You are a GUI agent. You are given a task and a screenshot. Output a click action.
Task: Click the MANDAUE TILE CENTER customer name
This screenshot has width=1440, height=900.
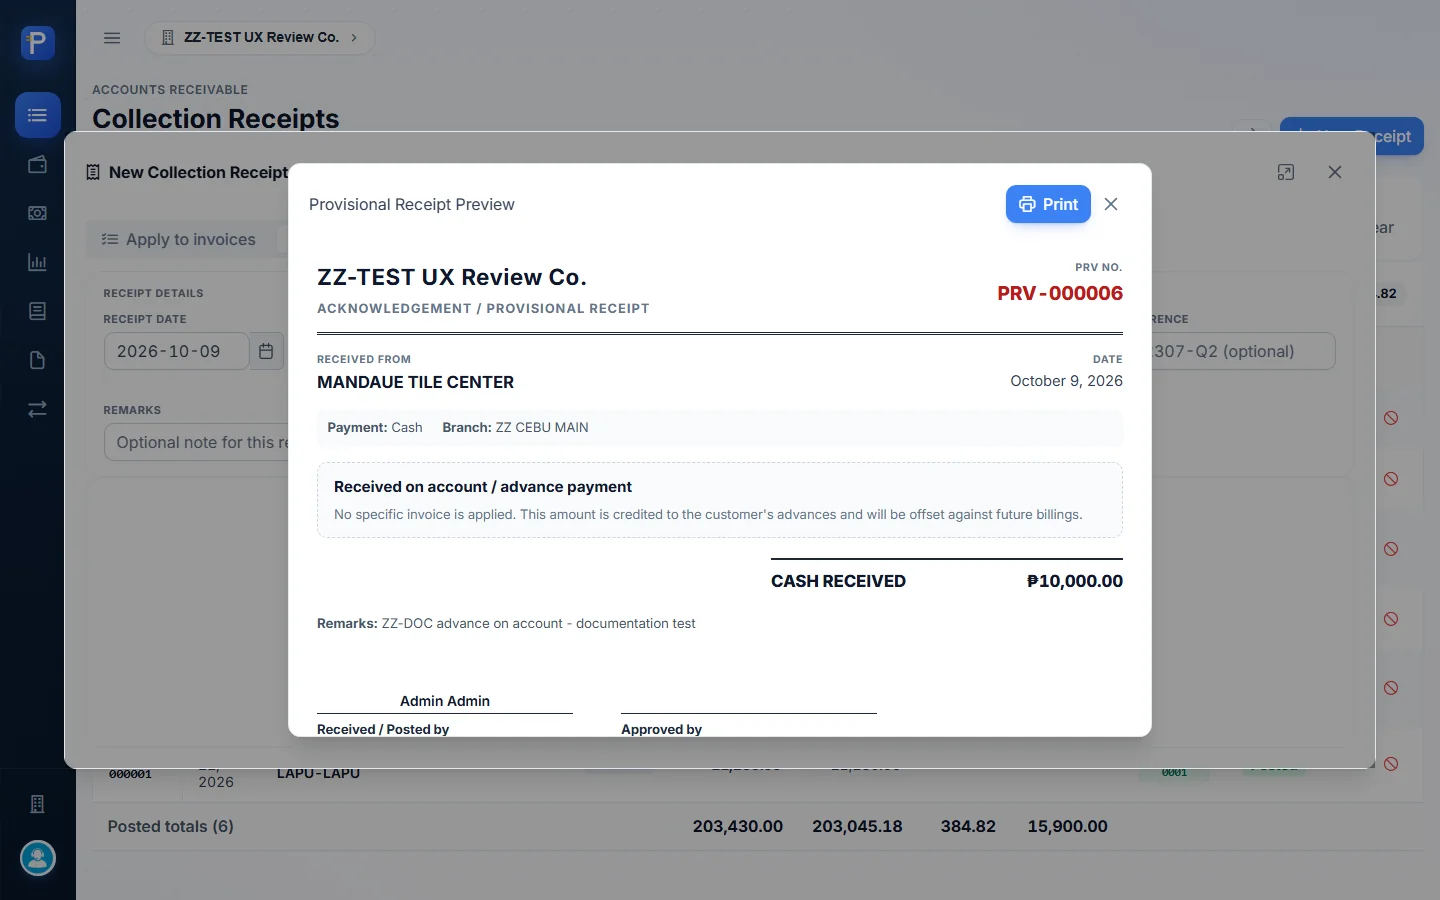coord(415,382)
